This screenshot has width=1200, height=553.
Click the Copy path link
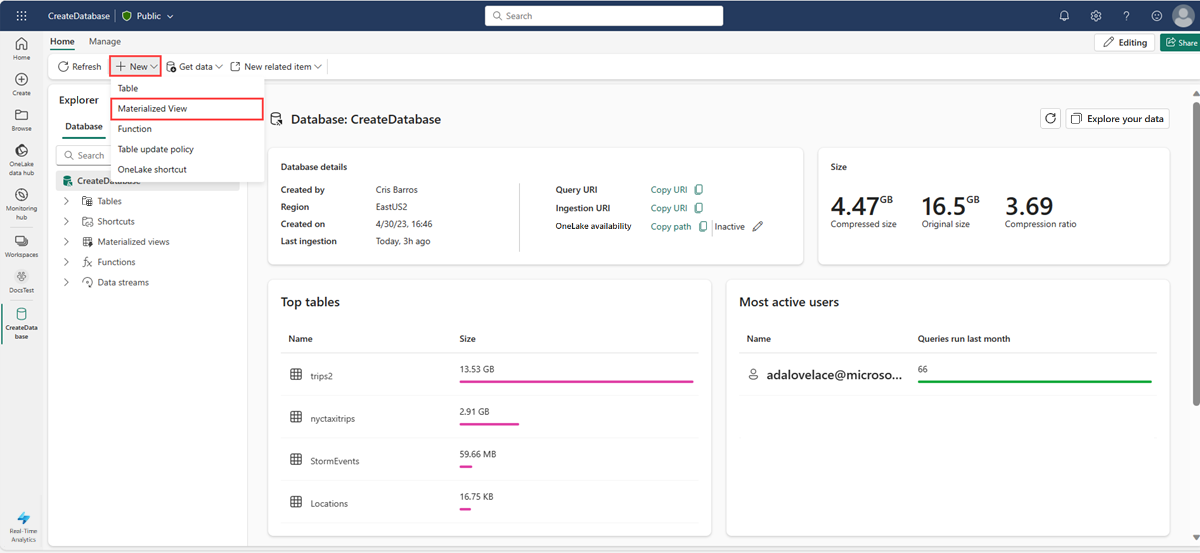tap(671, 227)
